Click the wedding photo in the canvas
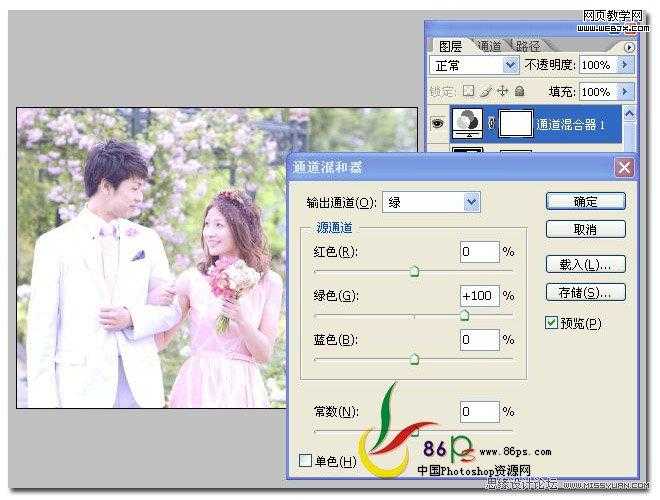The height and width of the screenshot is (500, 660). coord(152,258)
